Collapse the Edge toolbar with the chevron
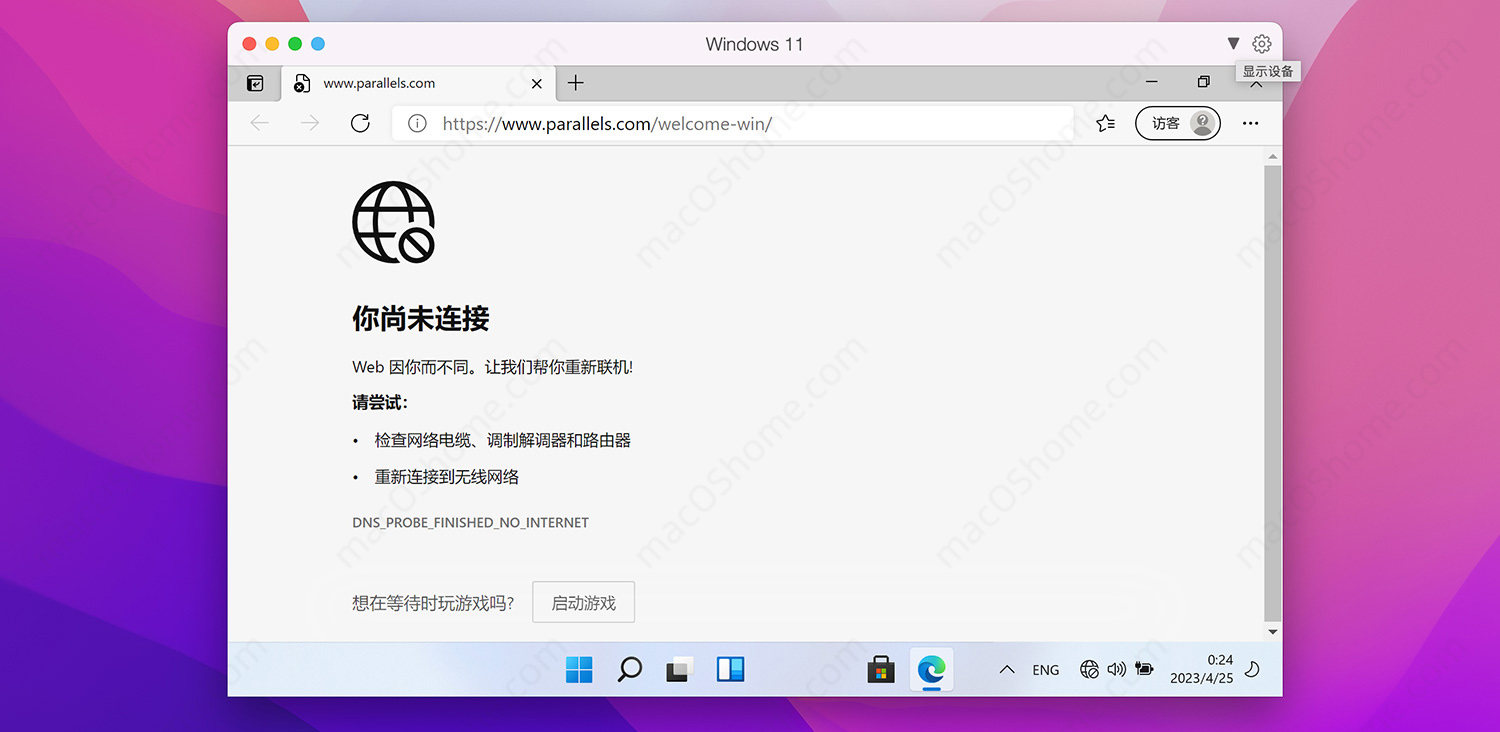This screenshot has height=732, width=1500. (x=1256, y=83)
